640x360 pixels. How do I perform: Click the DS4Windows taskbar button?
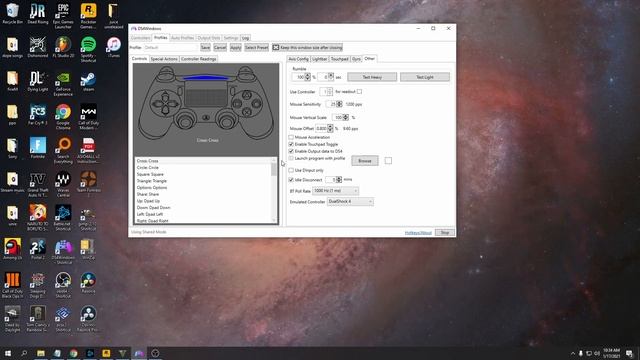point(139,353)
